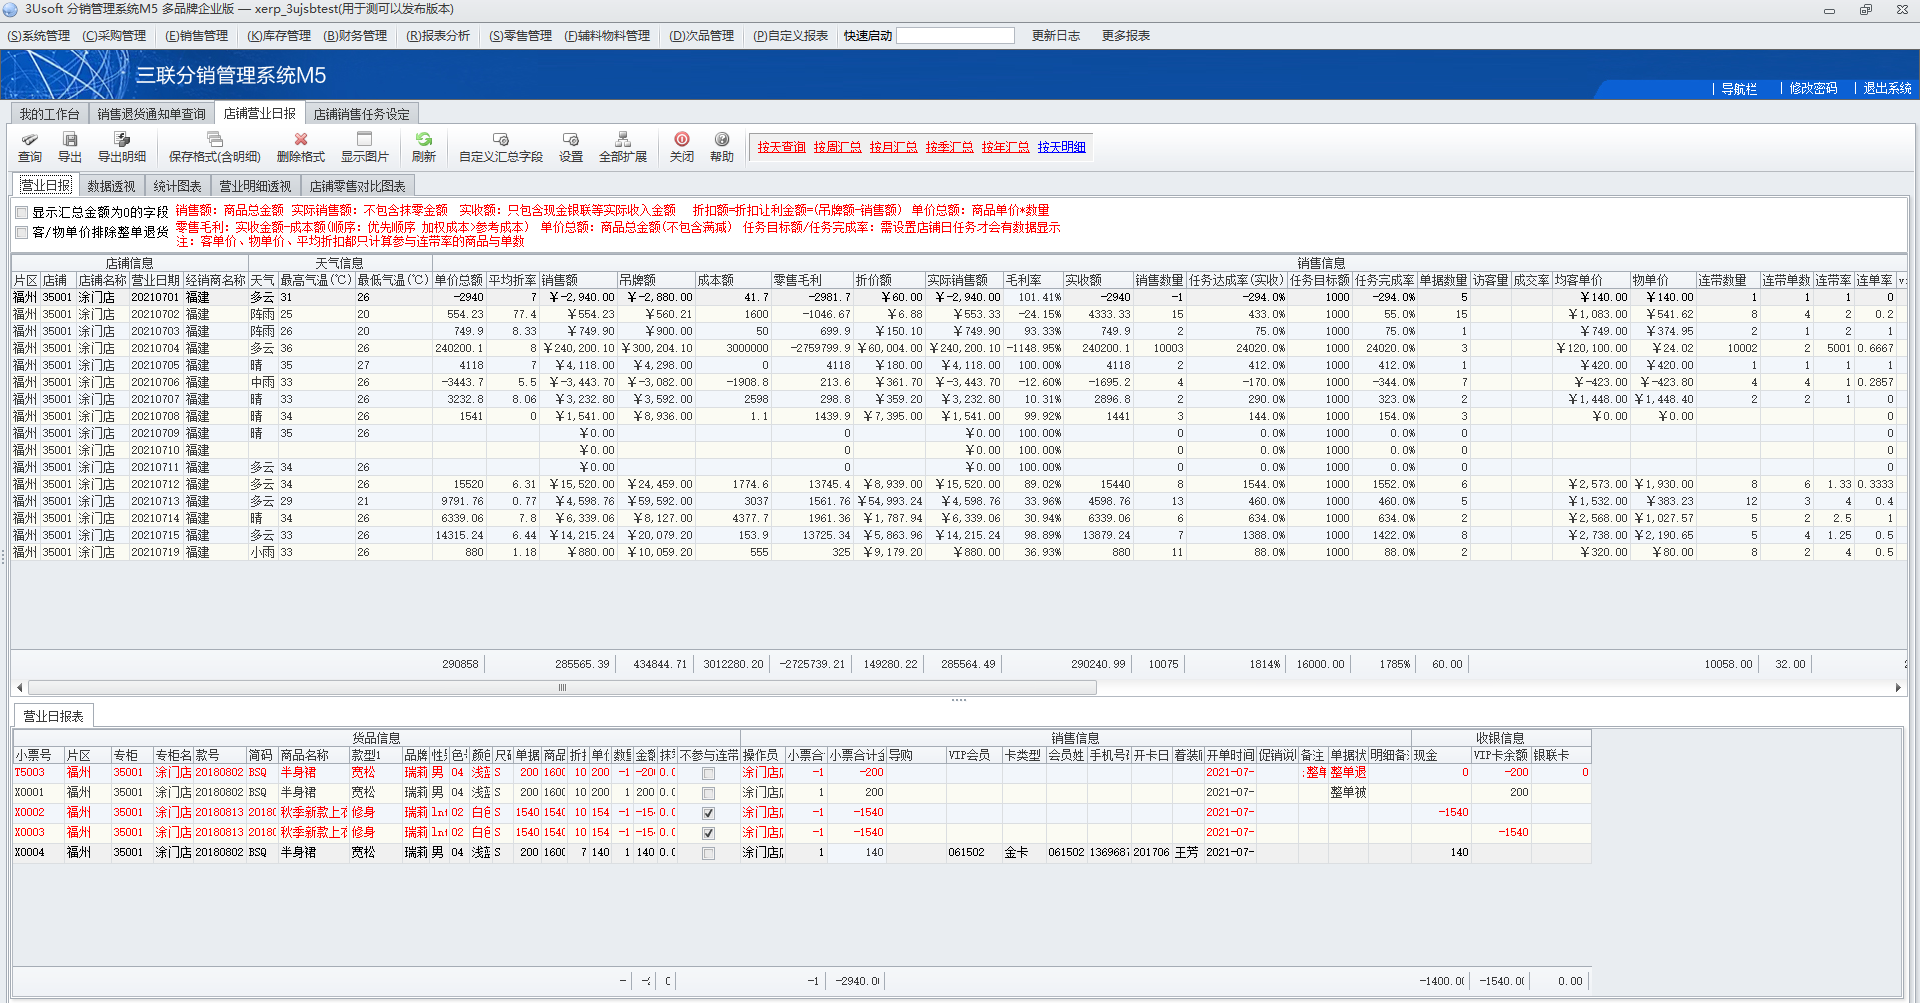The image size is (1920, 1003).
Task: Click the 全部扩展 expand all icon
Action: (x=623, y=147)
